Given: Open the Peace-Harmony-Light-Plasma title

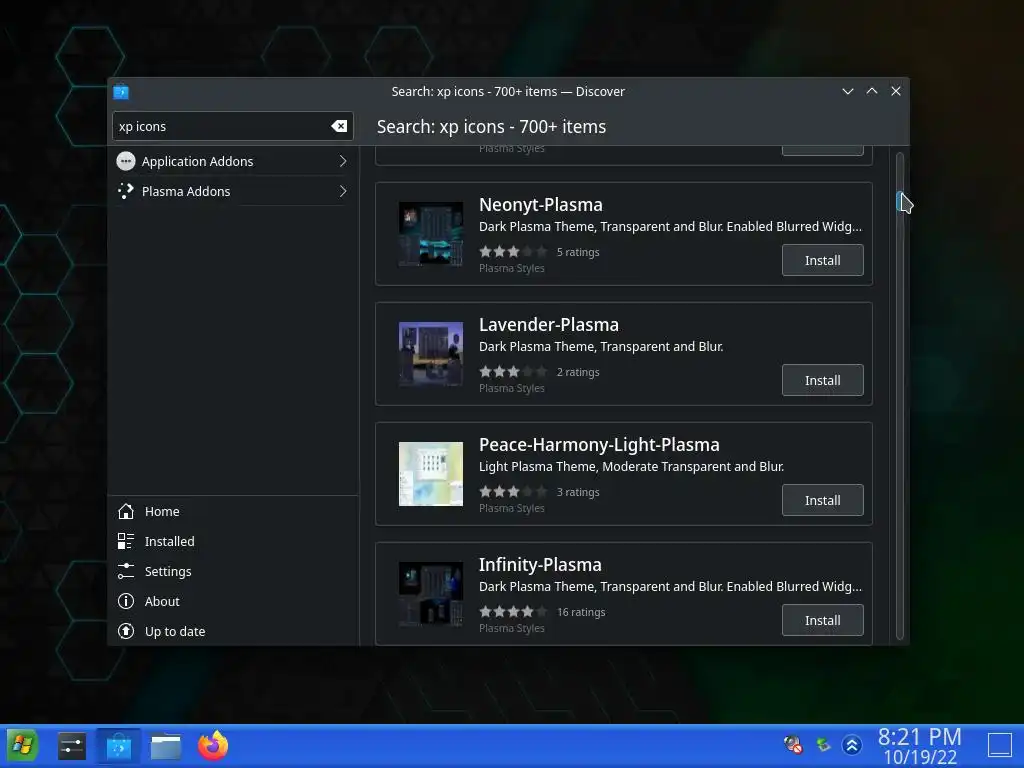Looking at the screenshot, I should (x=599, y=445).
